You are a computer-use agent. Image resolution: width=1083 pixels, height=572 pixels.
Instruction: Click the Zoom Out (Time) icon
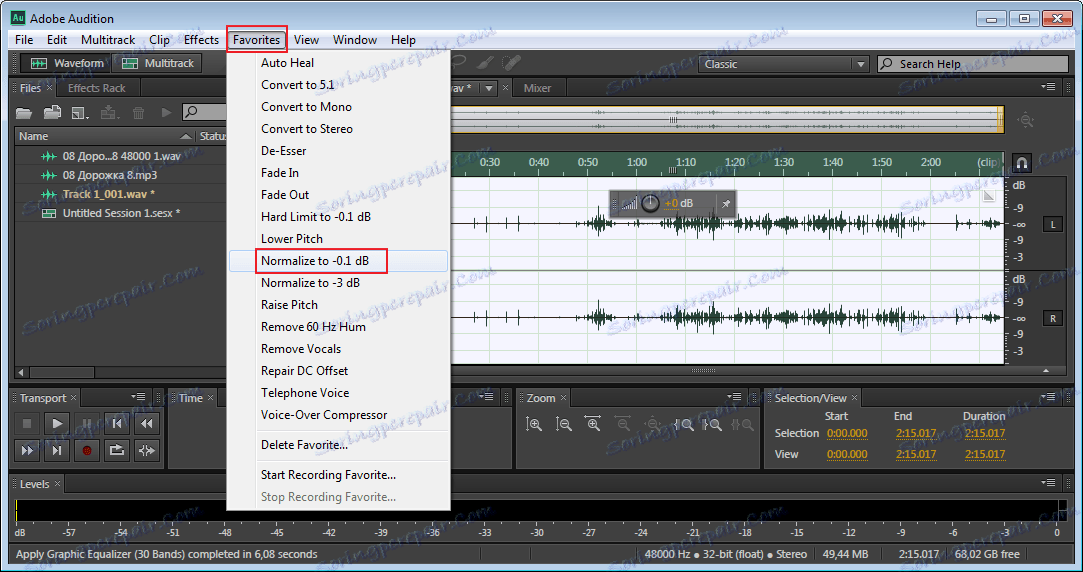click(622, 424)
